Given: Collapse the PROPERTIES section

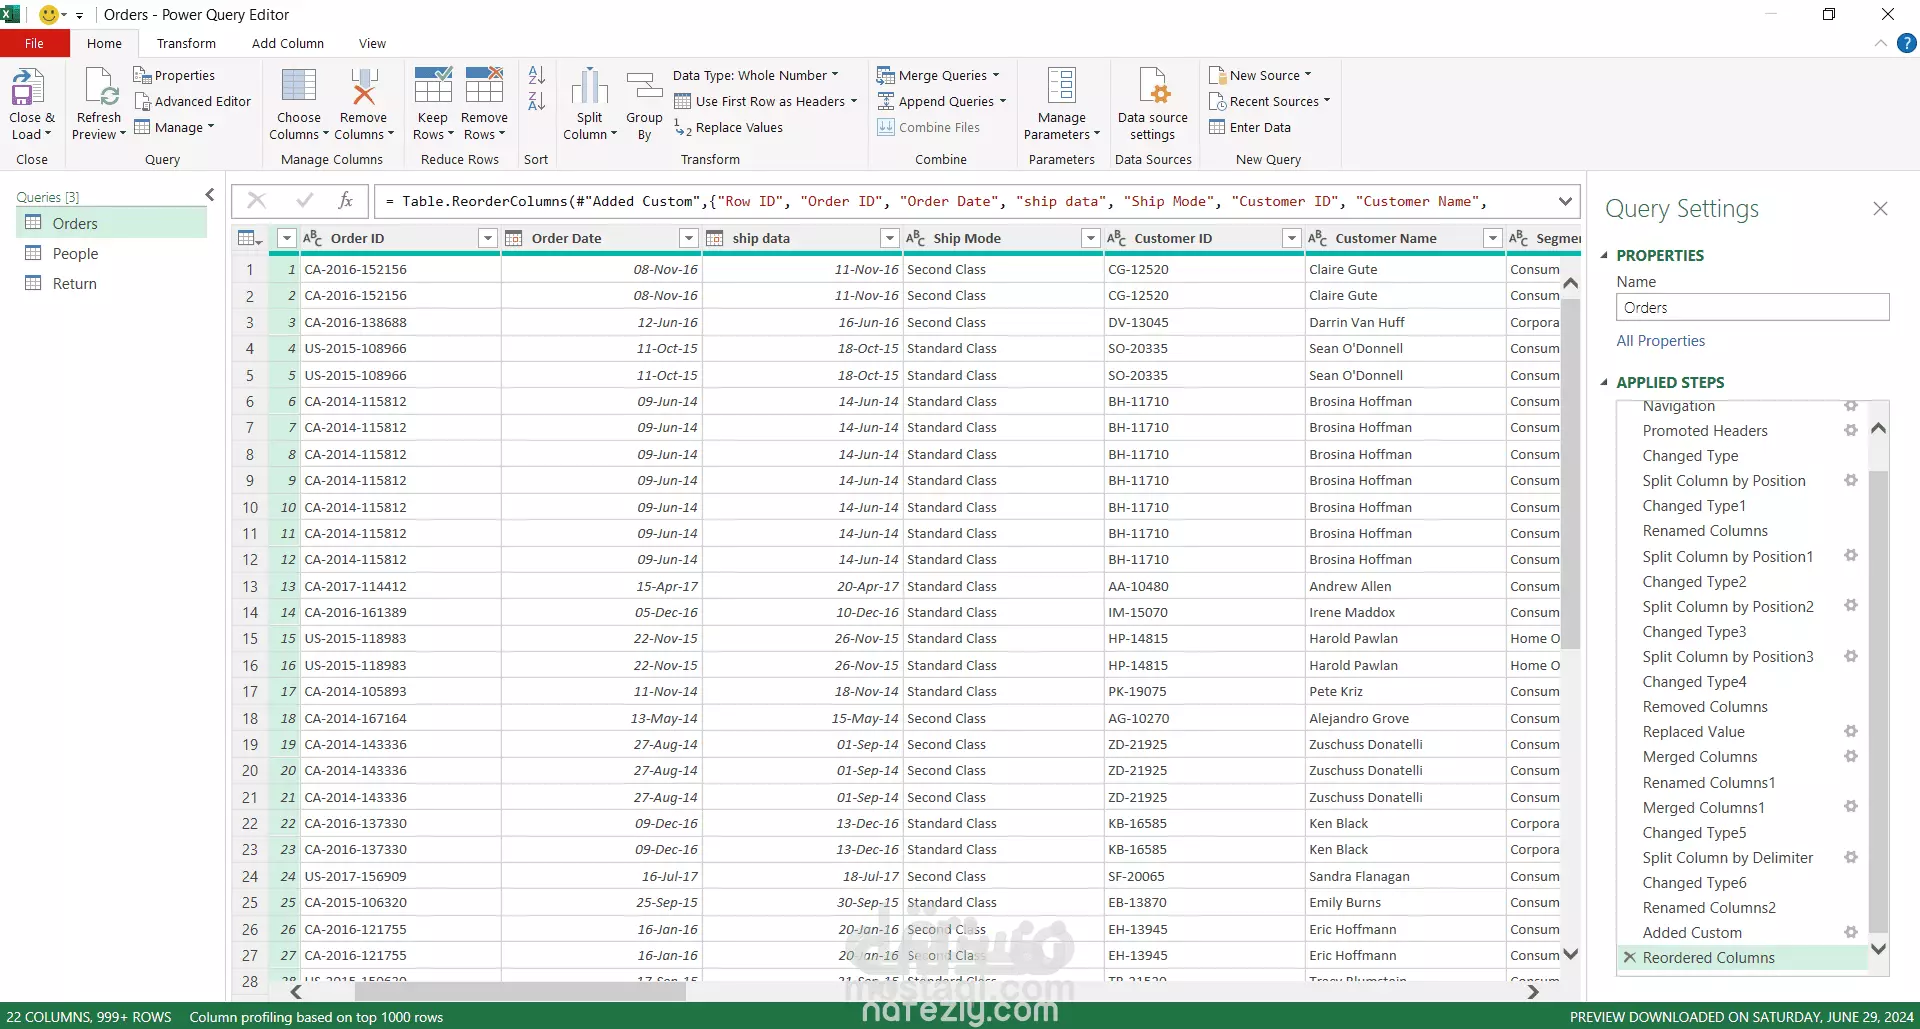Looking at the screenshot, I should tap(1604, 255).
